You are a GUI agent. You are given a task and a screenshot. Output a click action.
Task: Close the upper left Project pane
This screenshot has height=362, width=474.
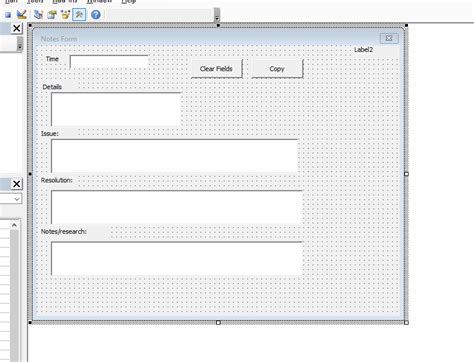(16, 28)
